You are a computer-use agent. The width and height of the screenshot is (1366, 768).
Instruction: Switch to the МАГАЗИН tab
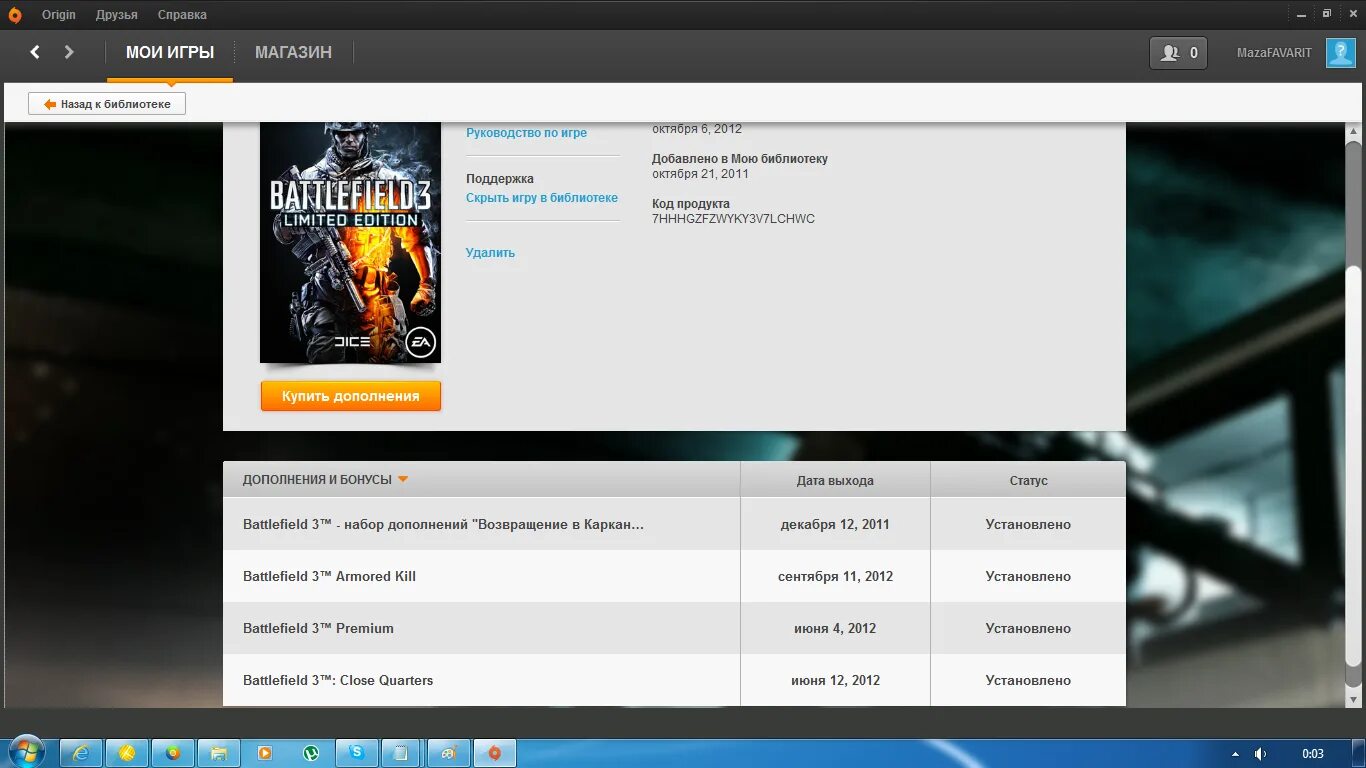[293, 52]
